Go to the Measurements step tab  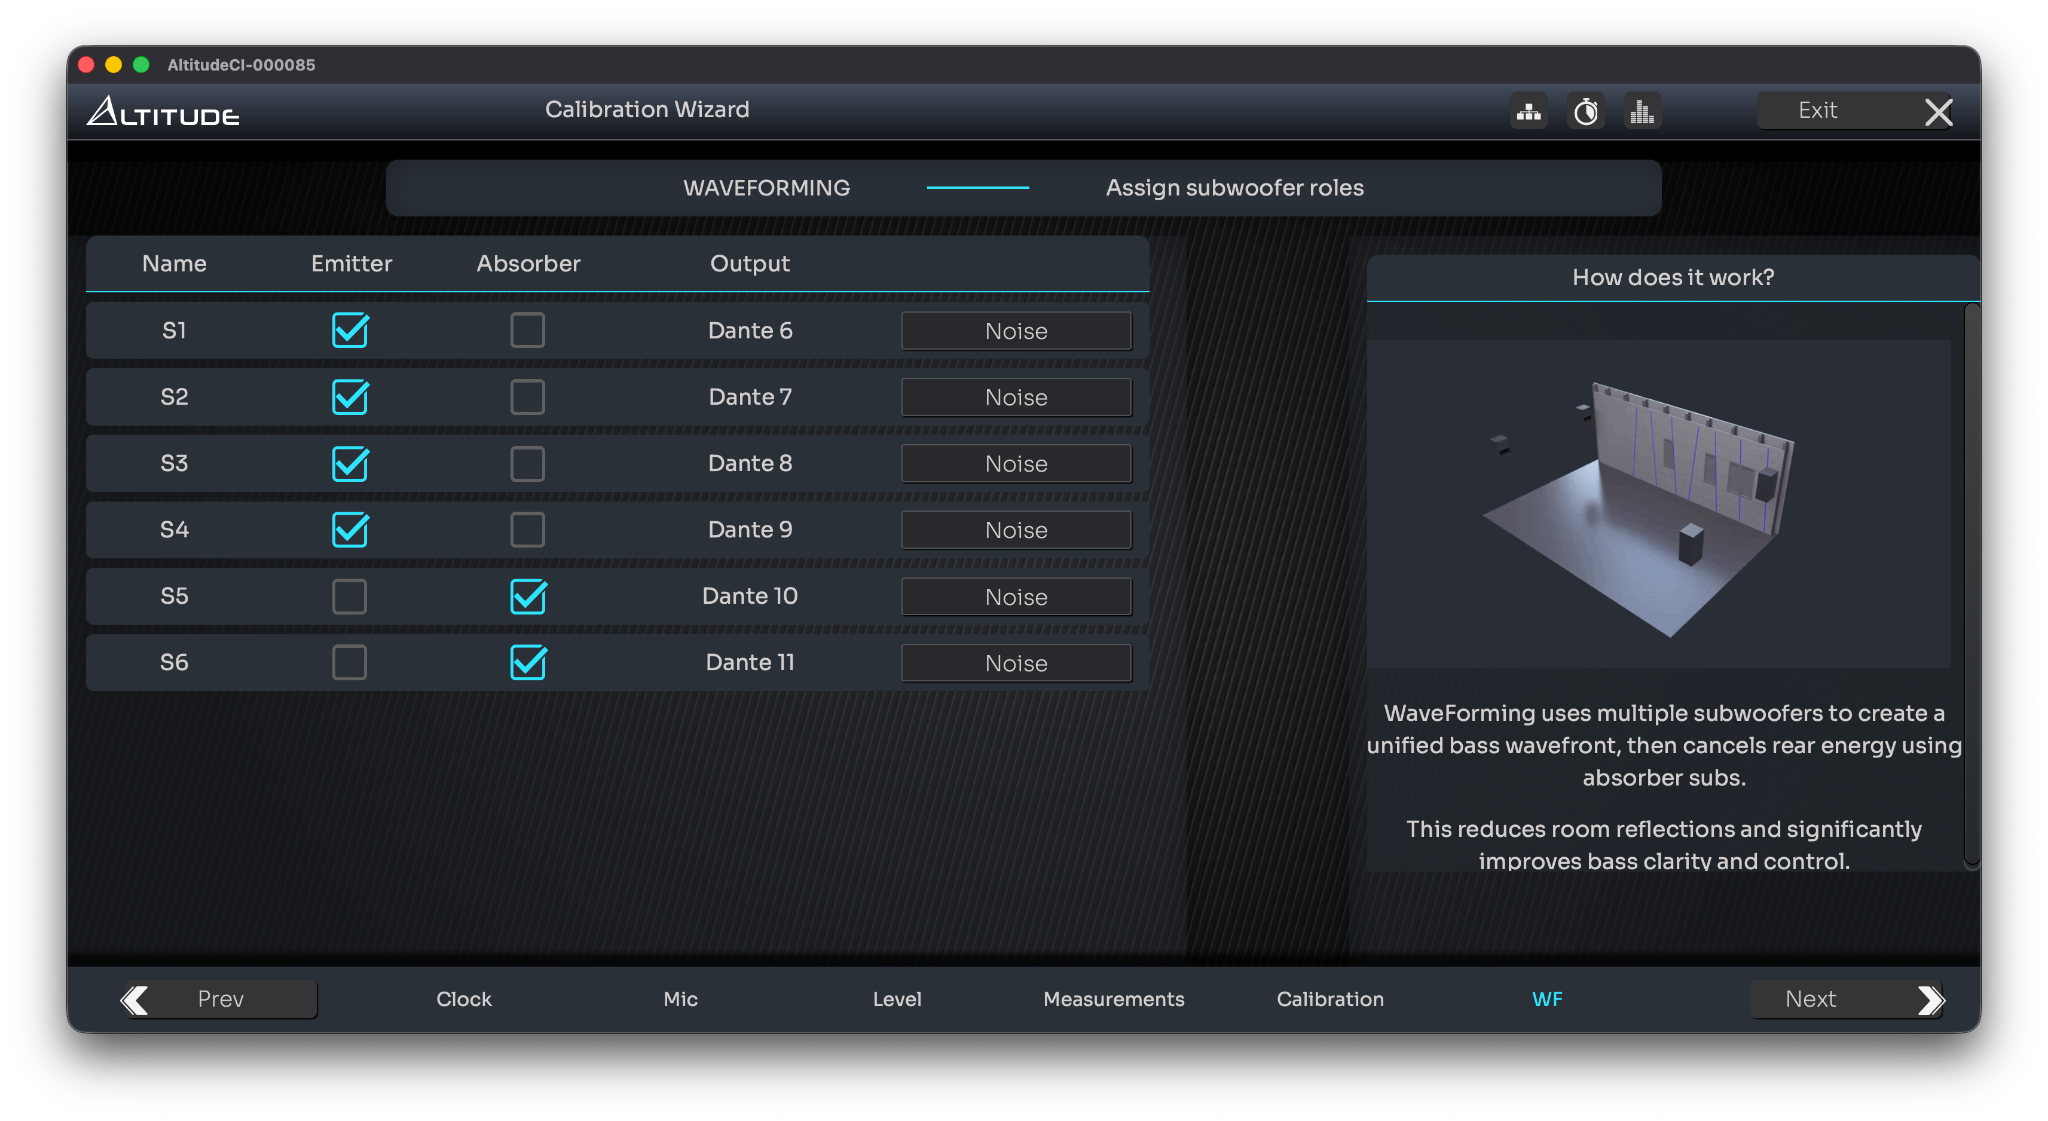1113,999
